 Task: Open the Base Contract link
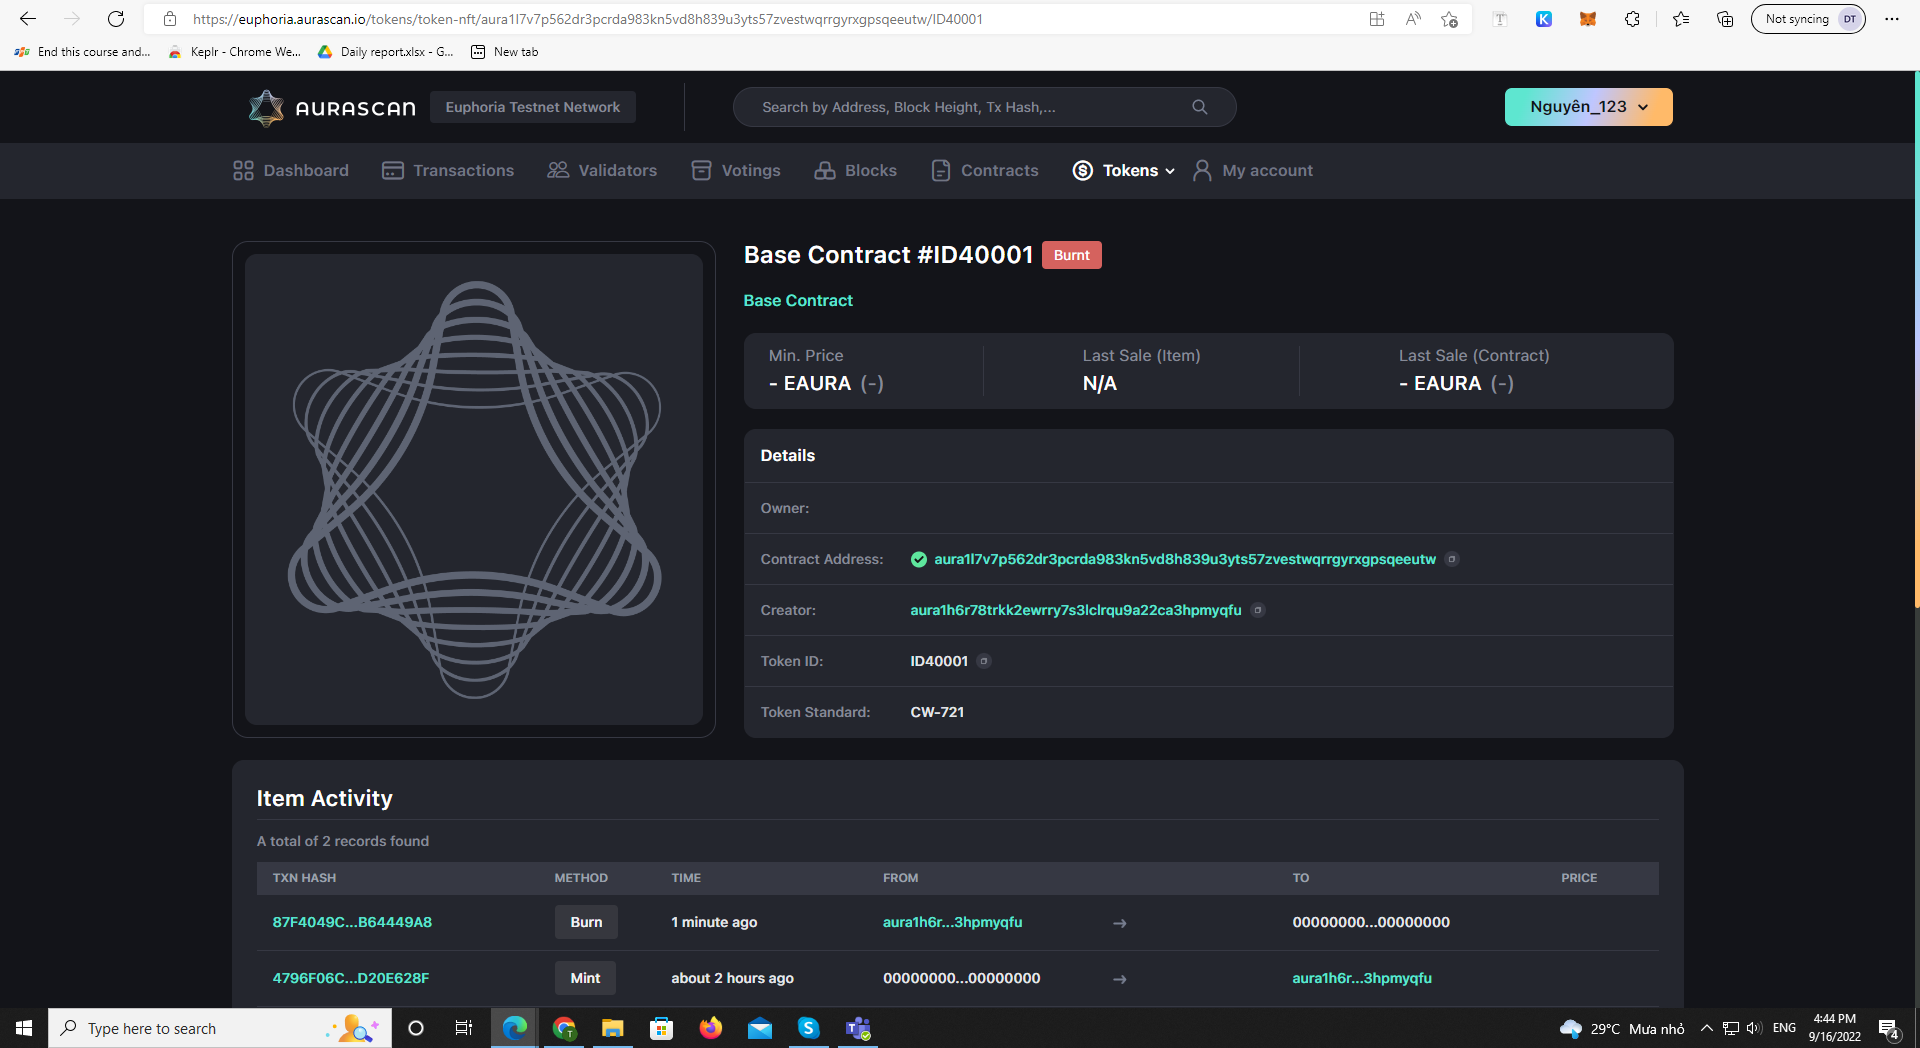(797, 300)
